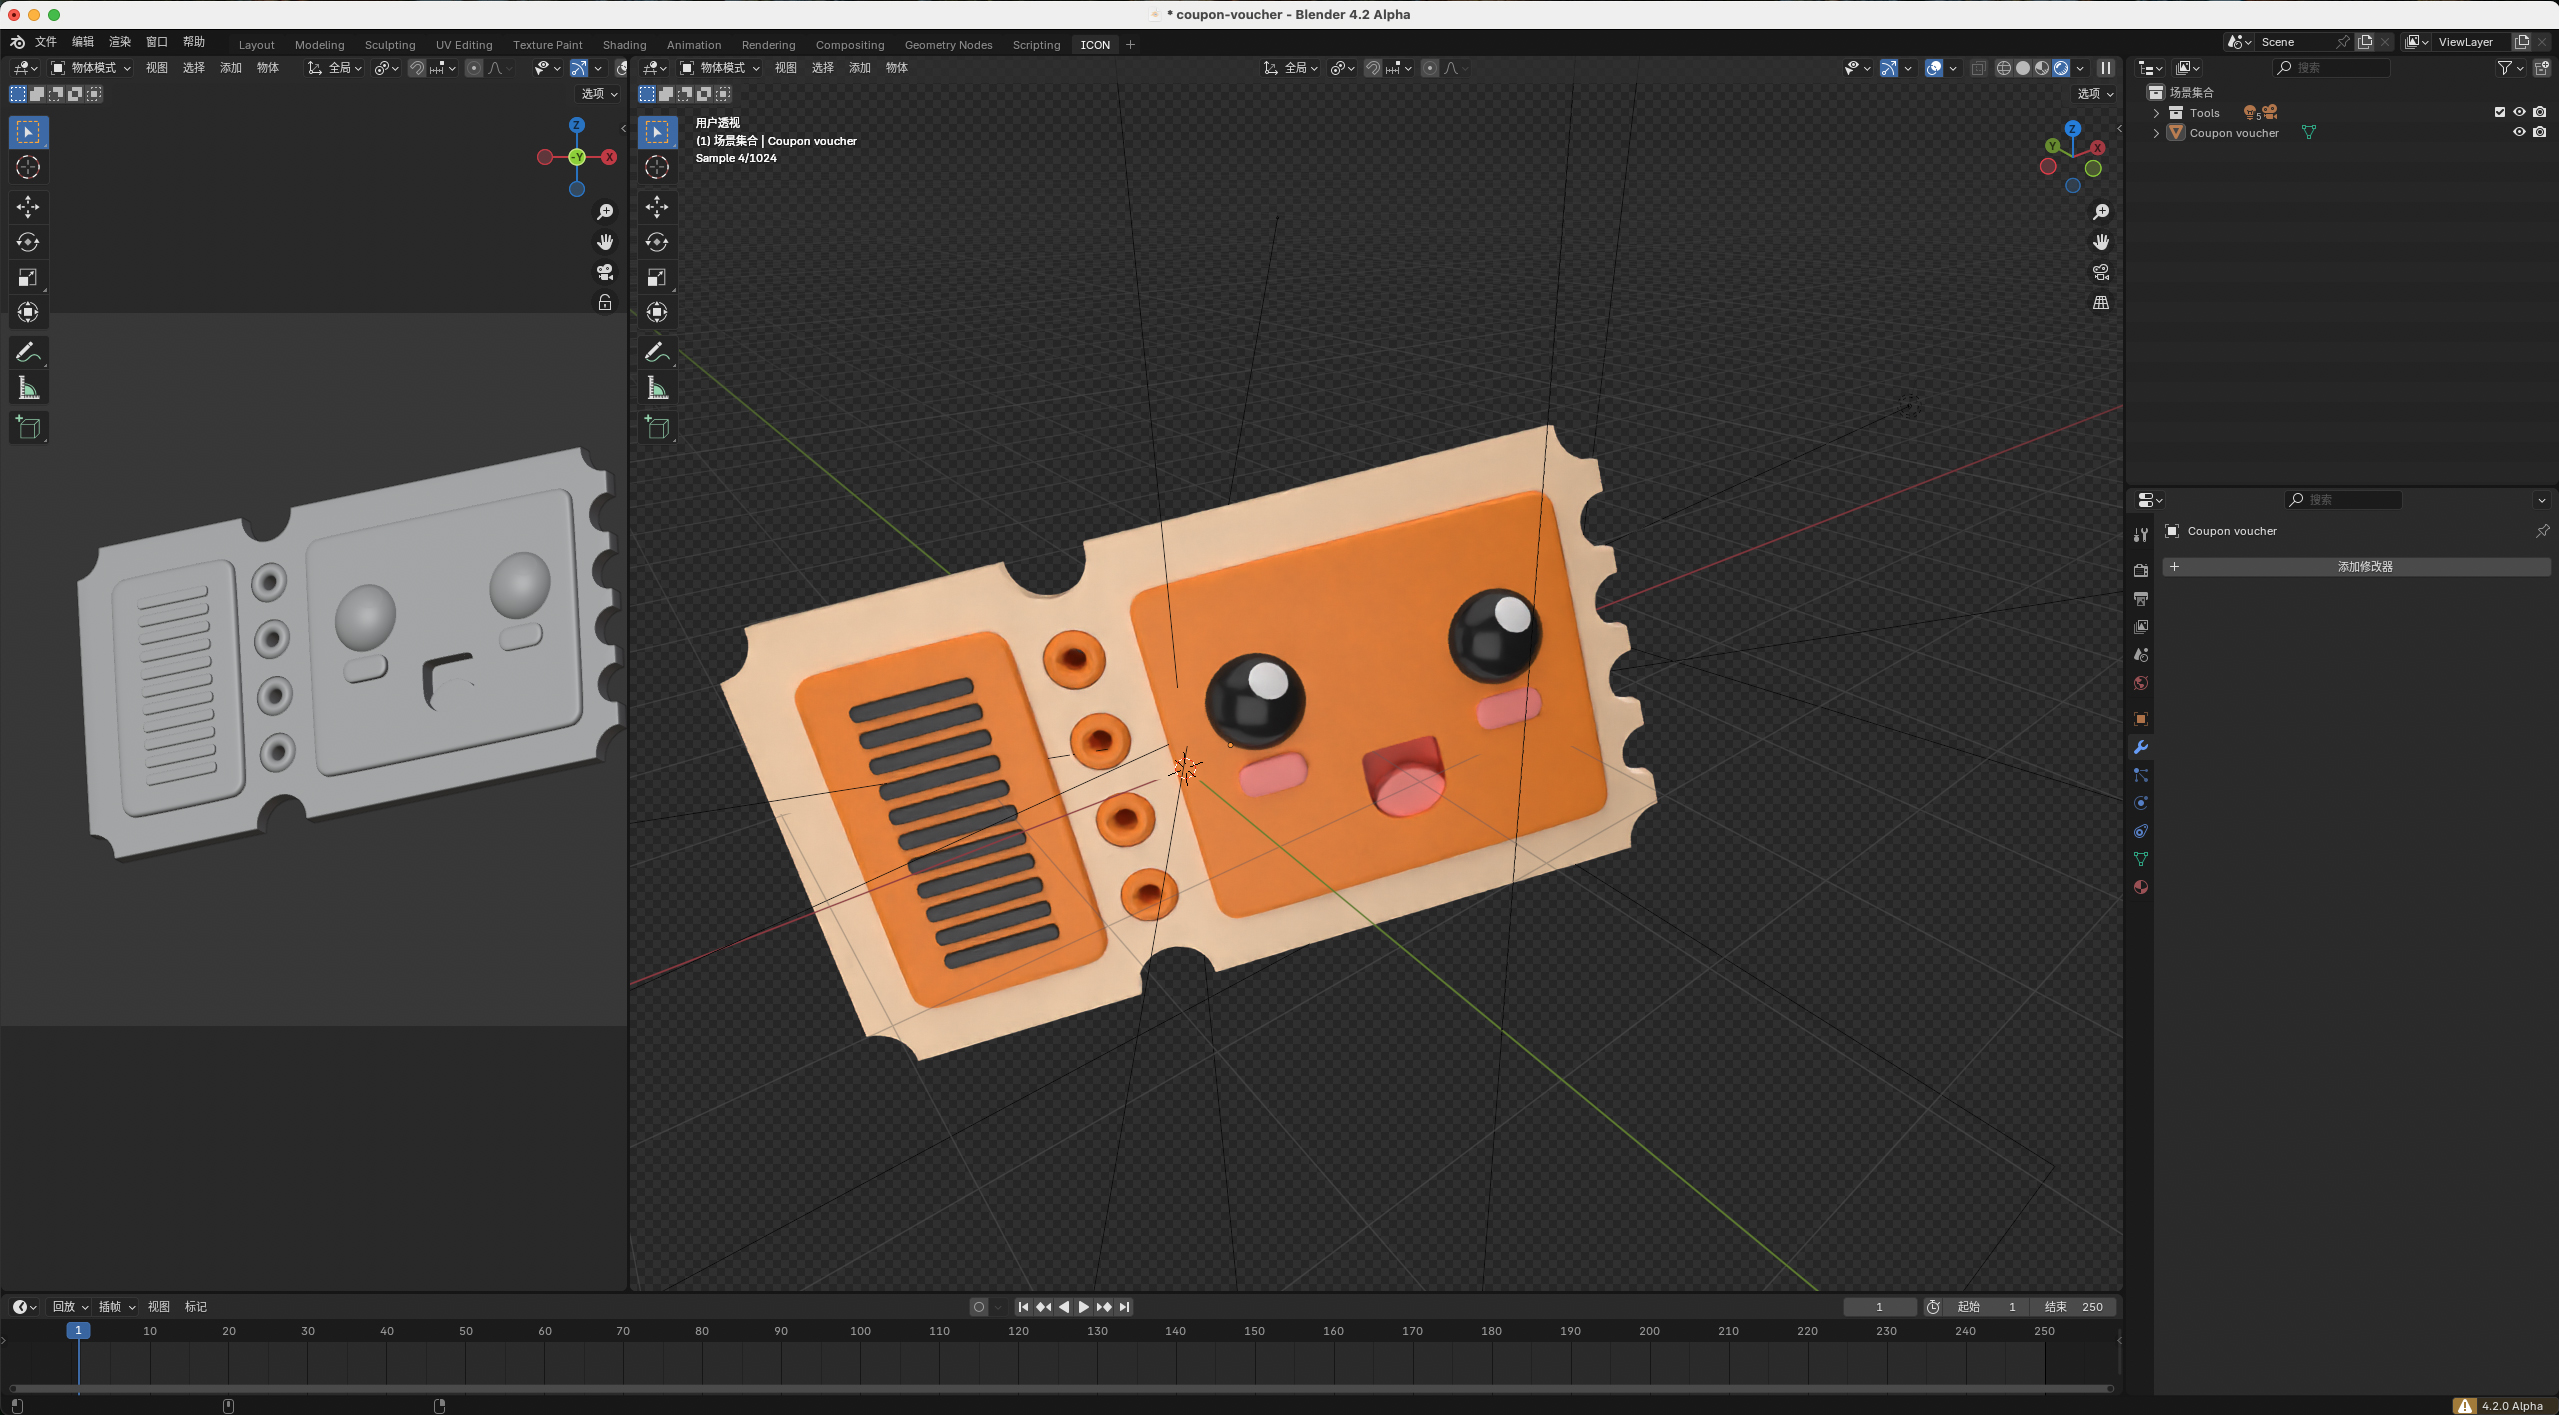Open the Physics properties tab
The width and height of the screenshot is (2559, 1415).
coord(2141,803)
